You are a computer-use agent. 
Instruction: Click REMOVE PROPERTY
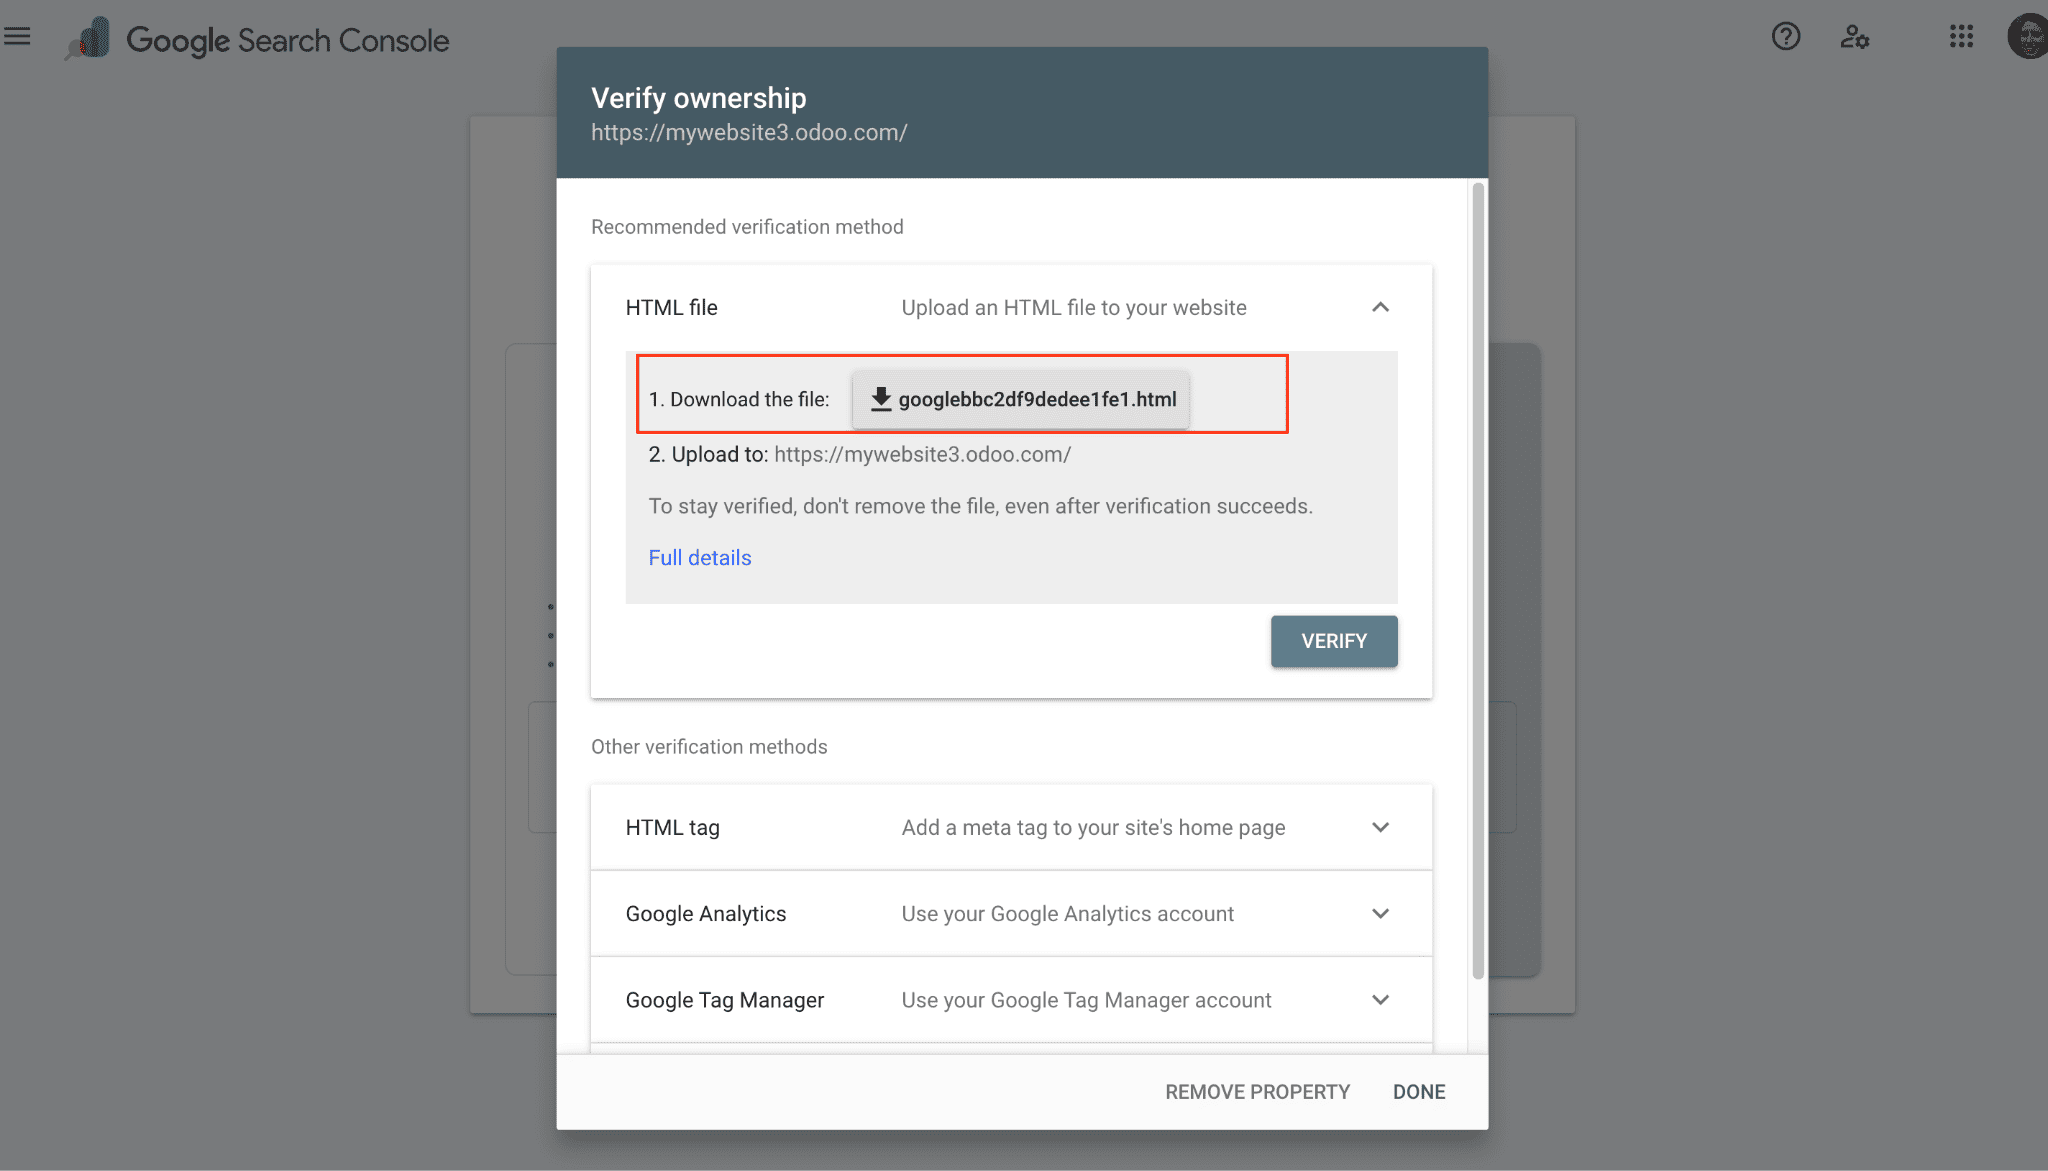click(x=1257, y=1092)
